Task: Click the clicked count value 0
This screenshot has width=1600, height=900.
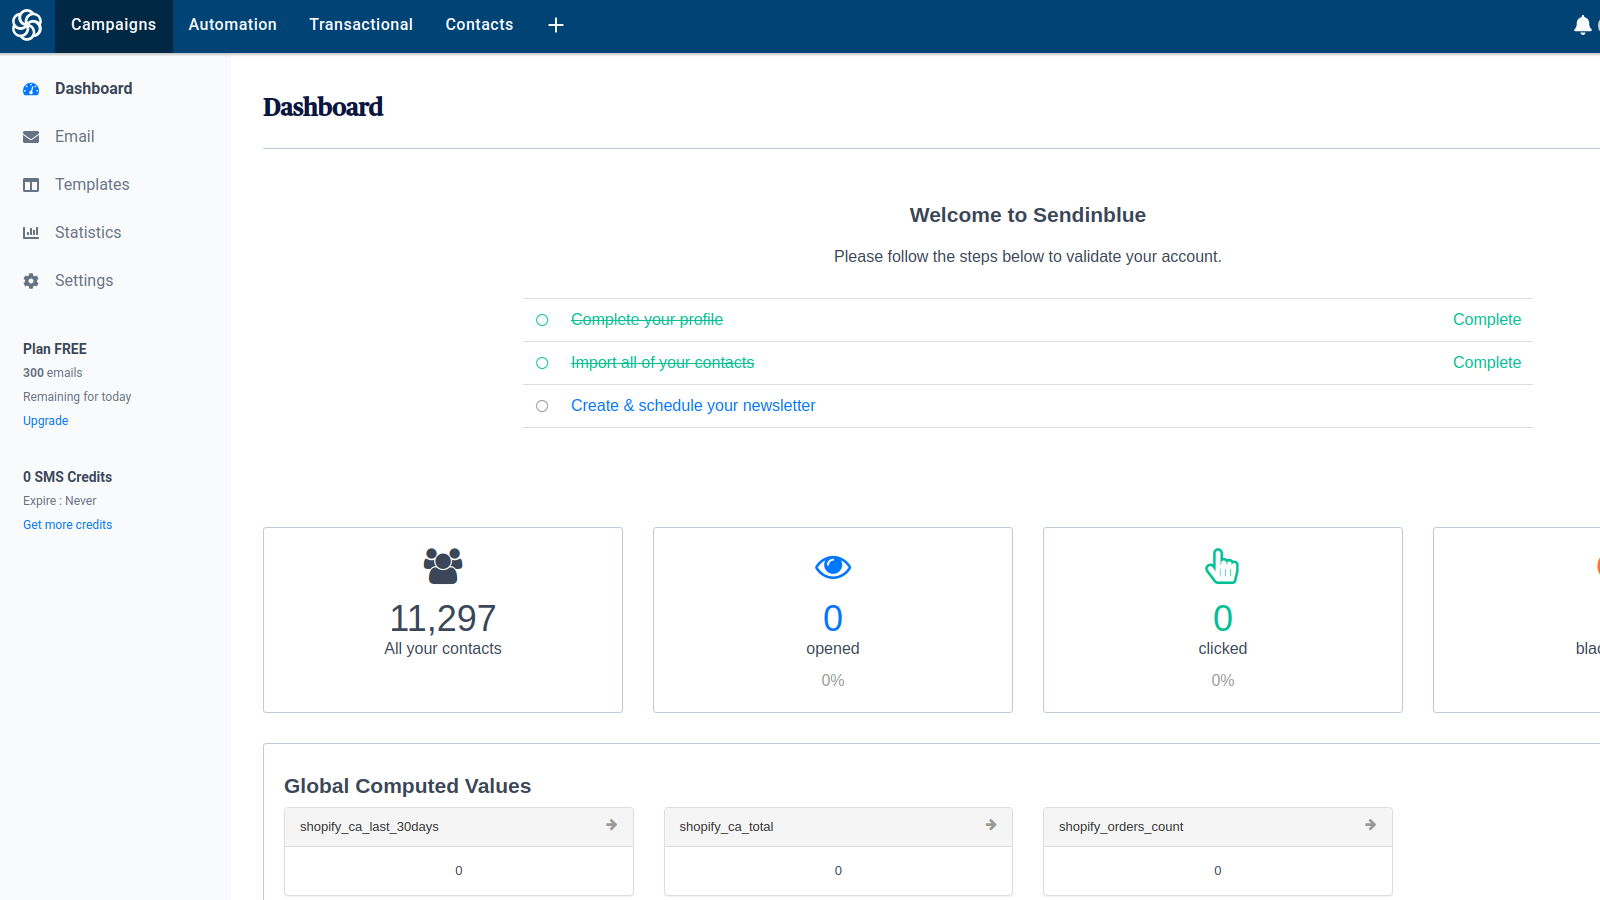Action: coord(1223,619)
